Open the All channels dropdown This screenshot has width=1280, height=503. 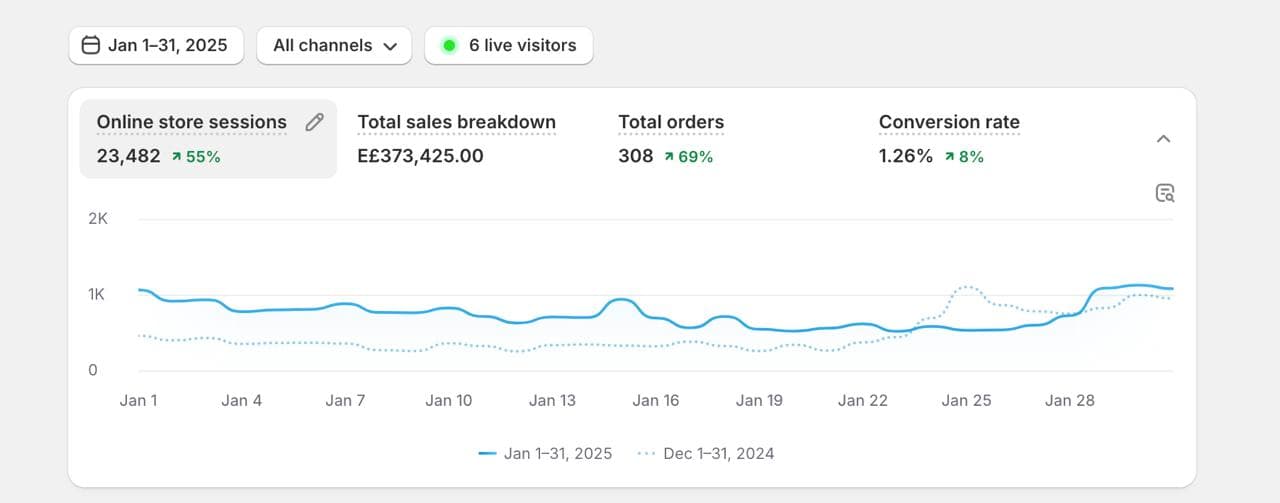point(334,45)
